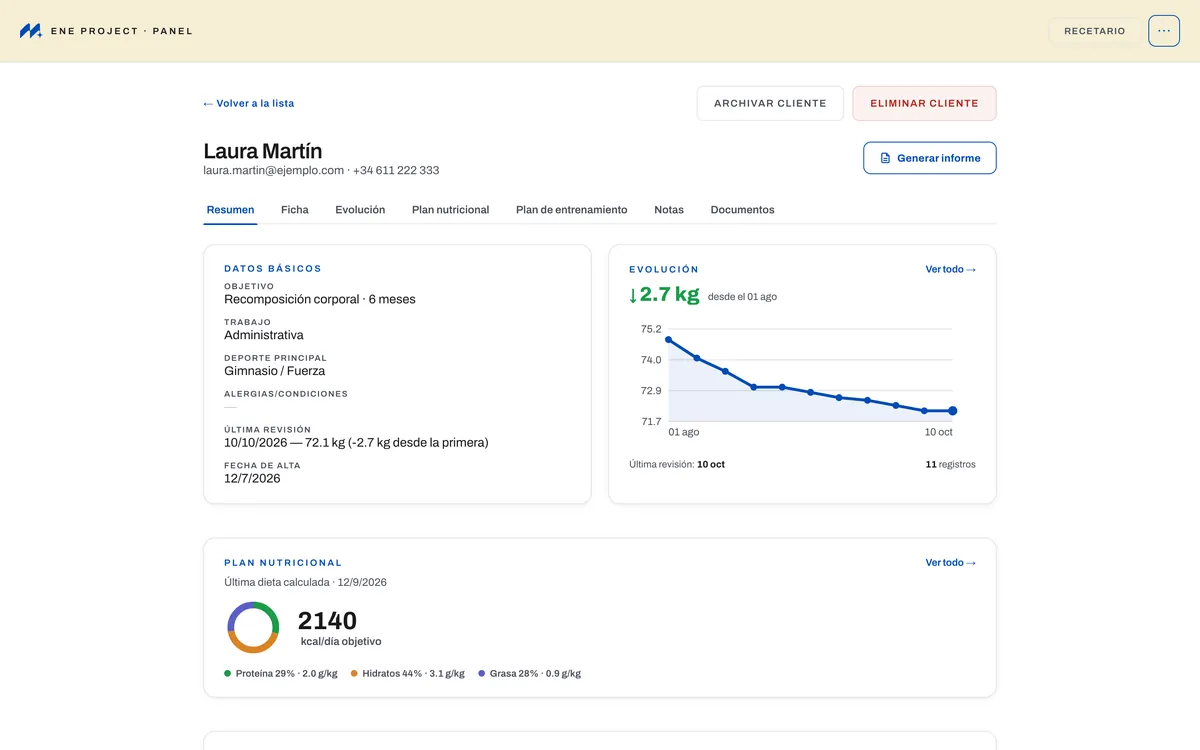Click Eliminar cliente button
The image size is (1200, 750).
coord(924,103)
